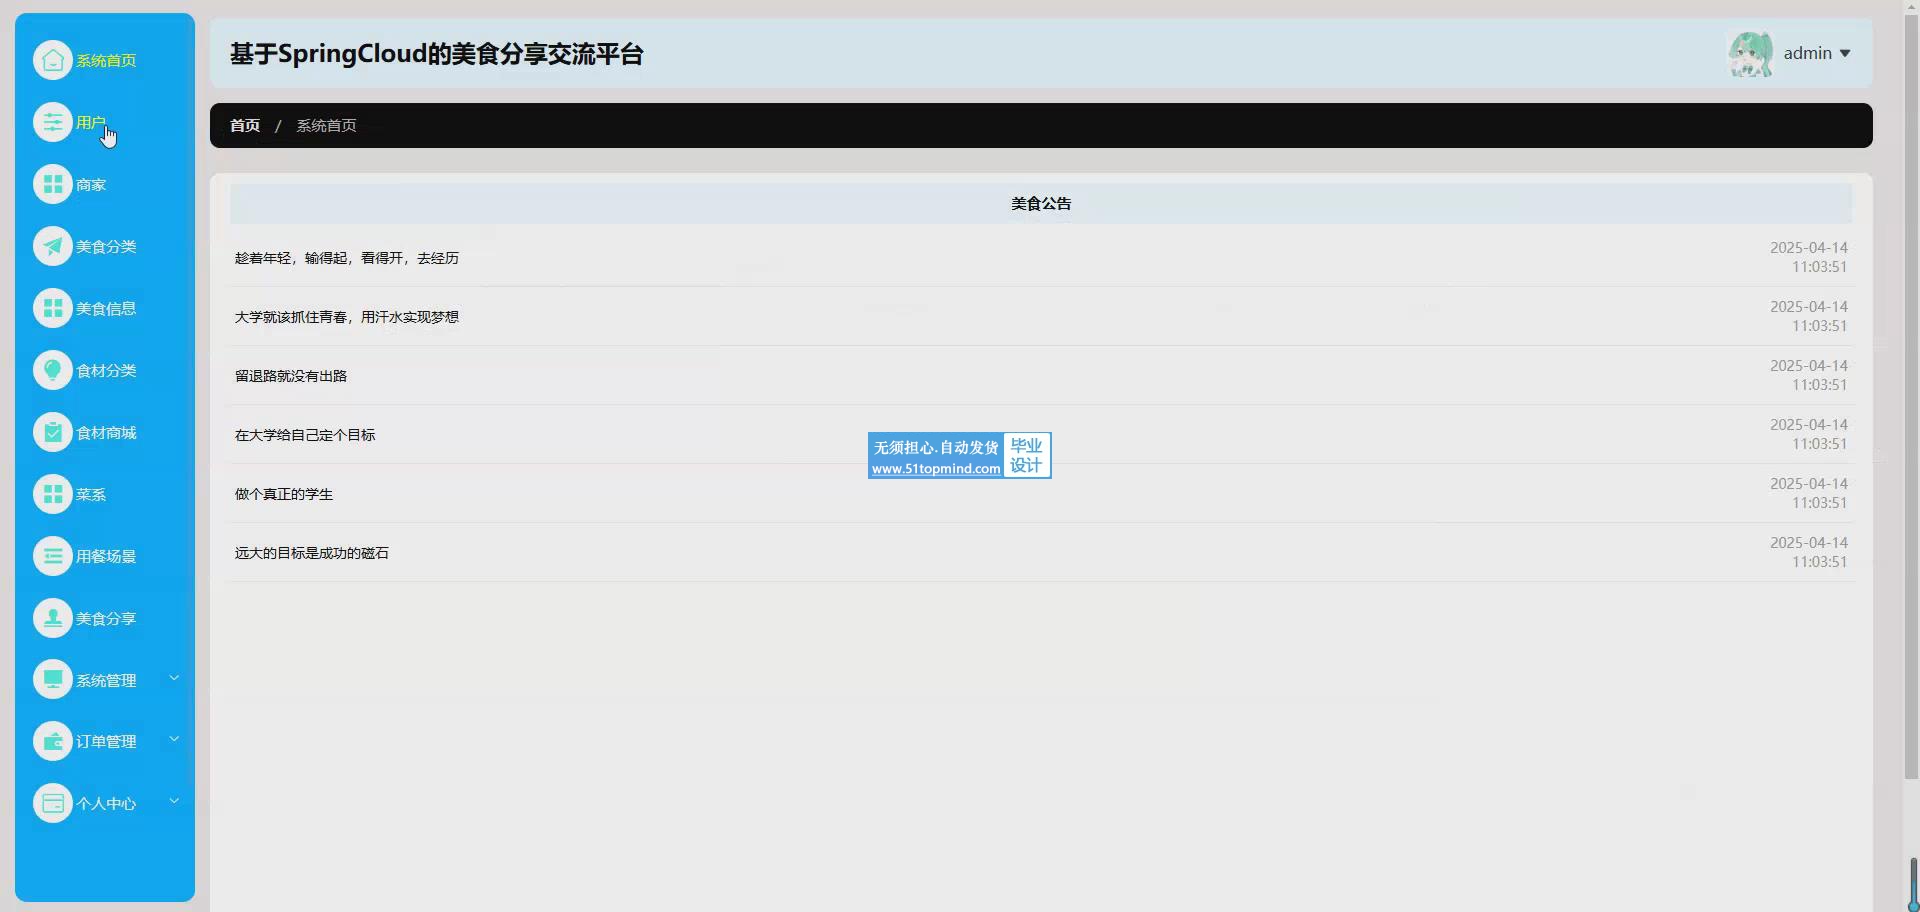Click the paper plane icon beside 美食分类

pos(52,246)
